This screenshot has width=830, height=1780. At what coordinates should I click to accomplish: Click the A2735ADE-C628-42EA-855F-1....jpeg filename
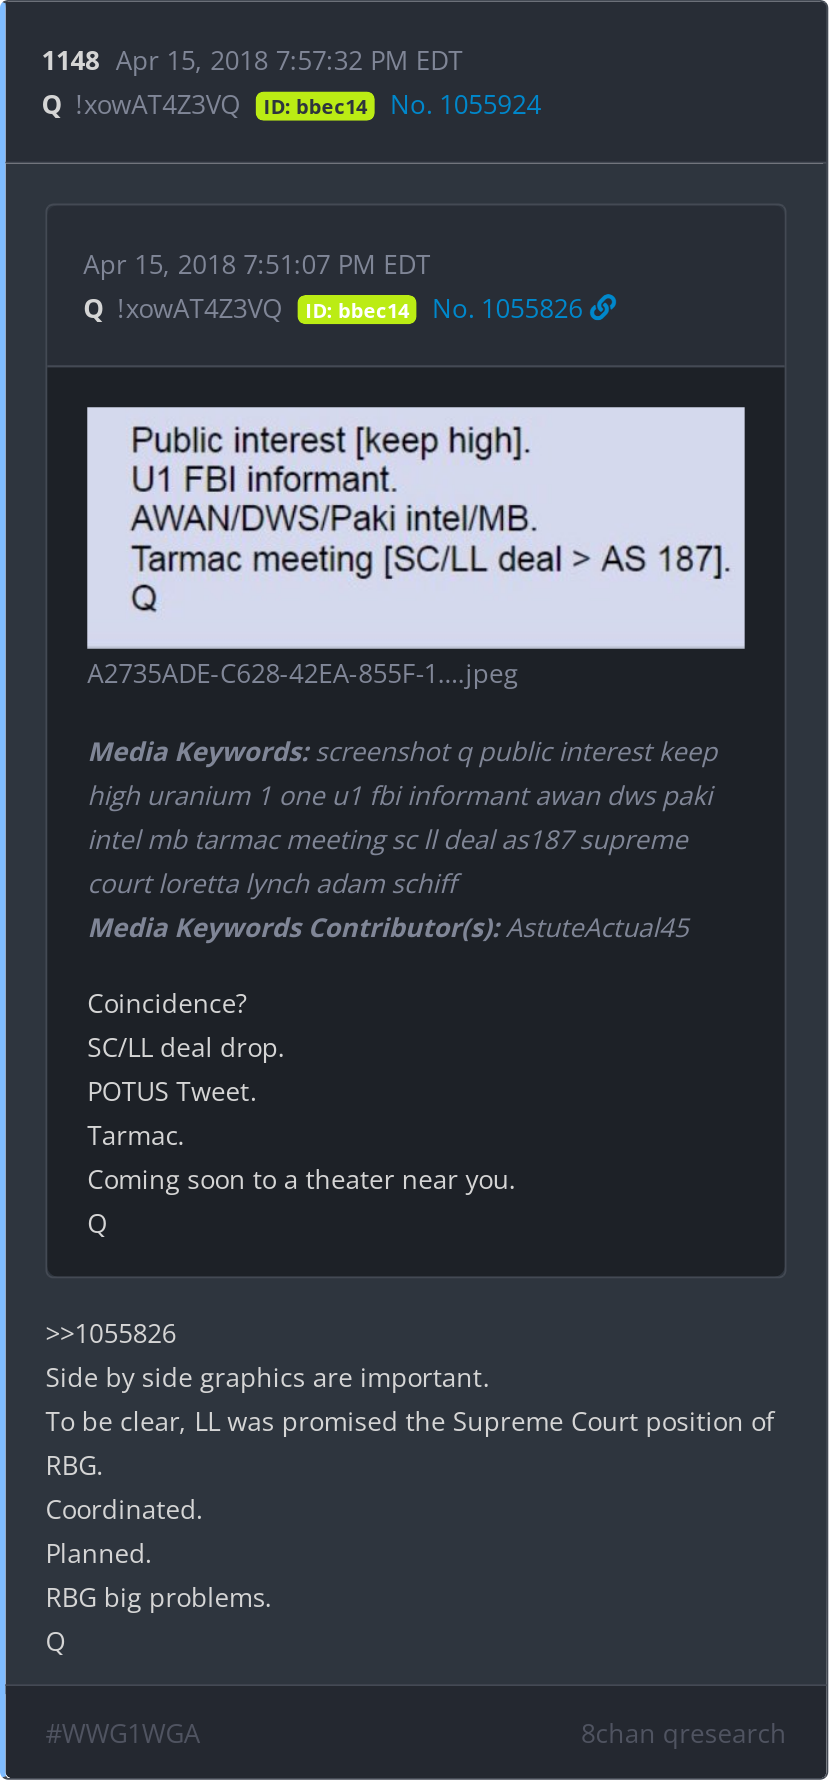(x=303, y=674)
